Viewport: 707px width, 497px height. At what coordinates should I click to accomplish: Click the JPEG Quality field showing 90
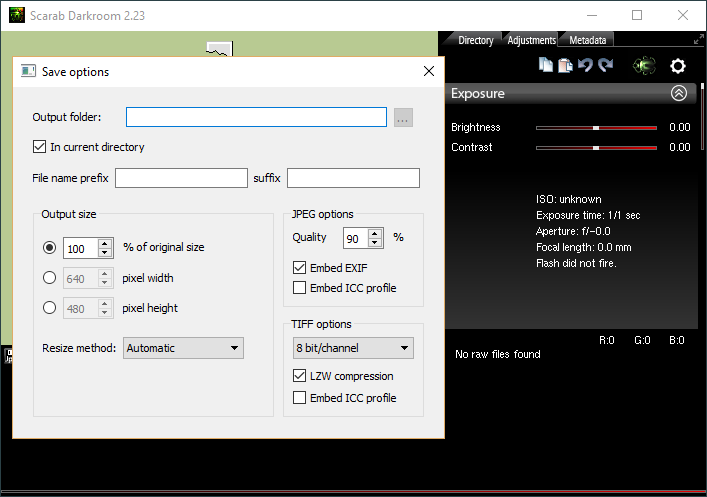click(x=356, y=238)
